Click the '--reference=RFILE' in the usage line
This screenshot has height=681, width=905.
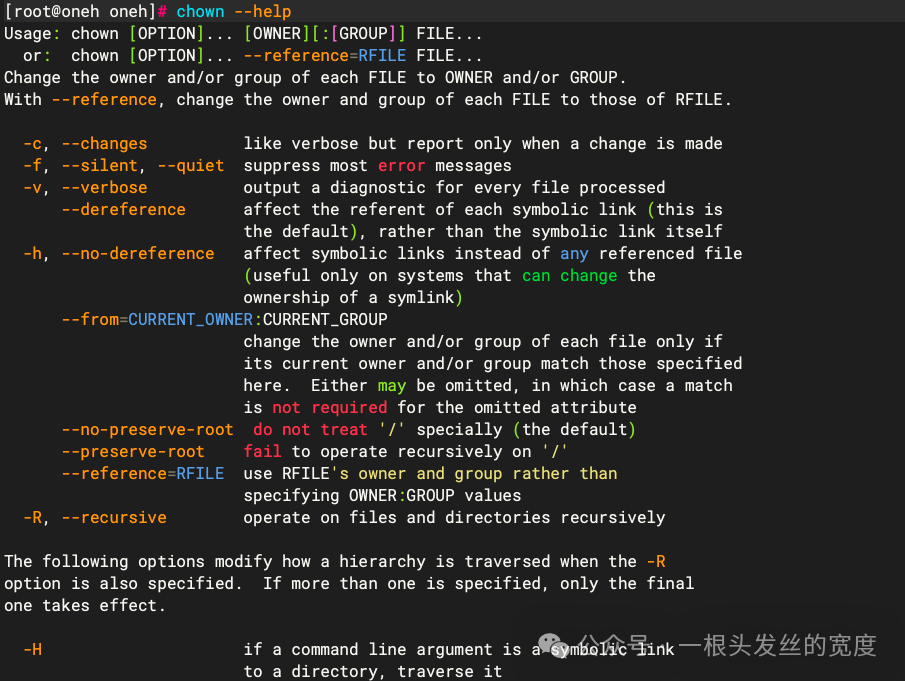tap(324, 55)
